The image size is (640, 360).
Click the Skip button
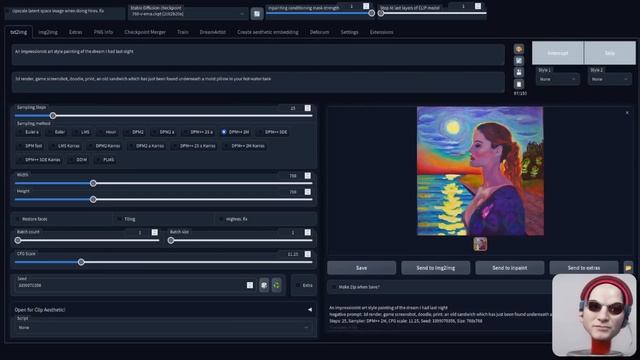[x=610, y=53]
